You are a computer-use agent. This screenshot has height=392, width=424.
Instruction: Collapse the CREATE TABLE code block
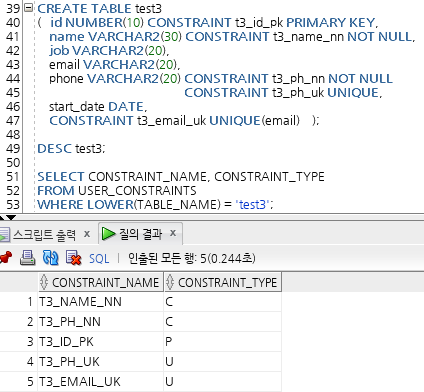[29, 8]
